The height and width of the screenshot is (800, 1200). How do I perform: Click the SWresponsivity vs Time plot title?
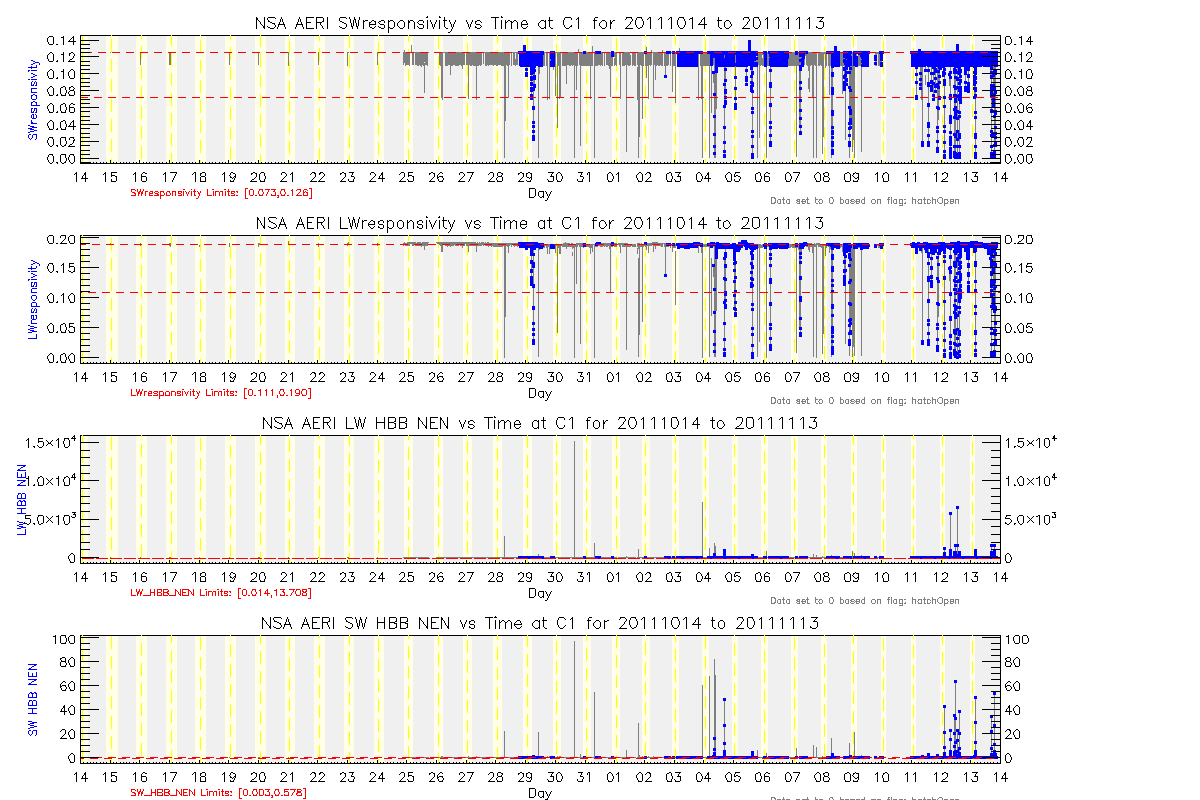coord(539,24)
